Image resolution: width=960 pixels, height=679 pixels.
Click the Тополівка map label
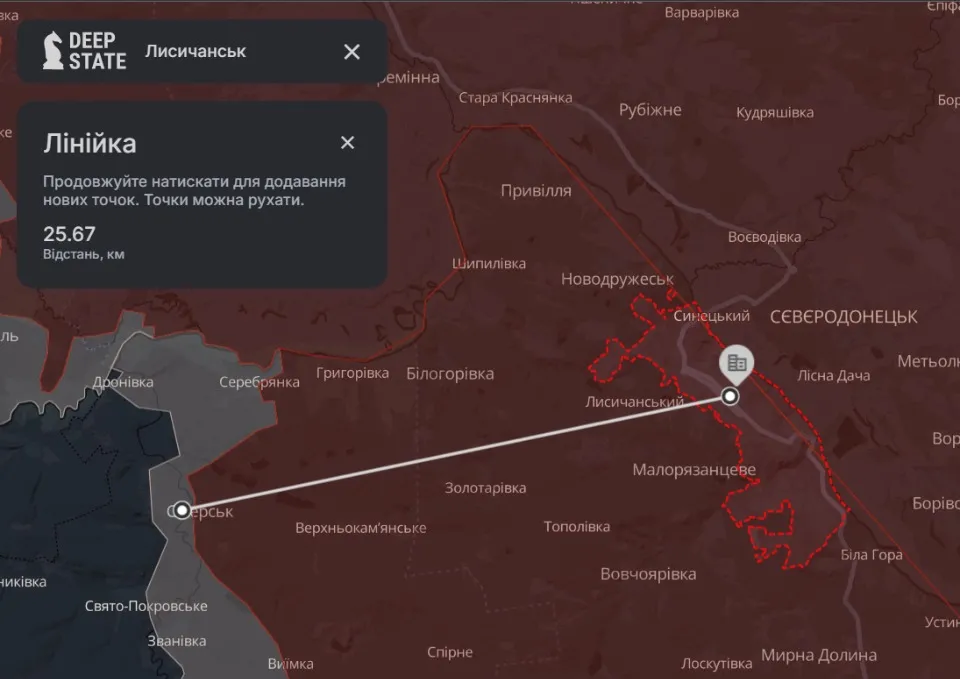577,527
